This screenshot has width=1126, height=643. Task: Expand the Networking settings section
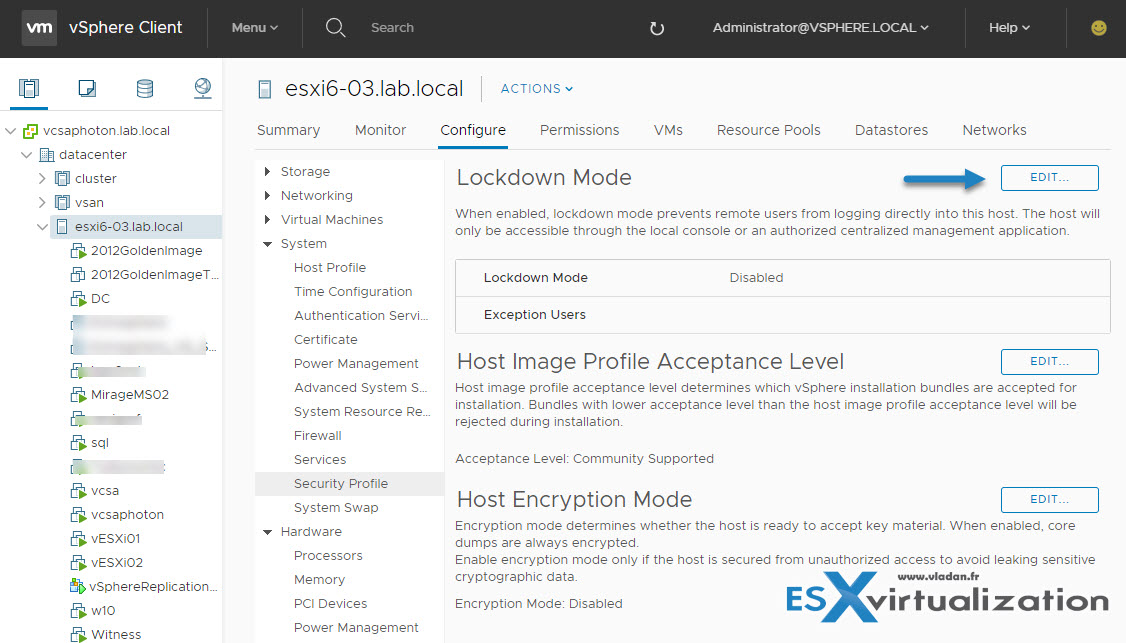coord(267,195)
